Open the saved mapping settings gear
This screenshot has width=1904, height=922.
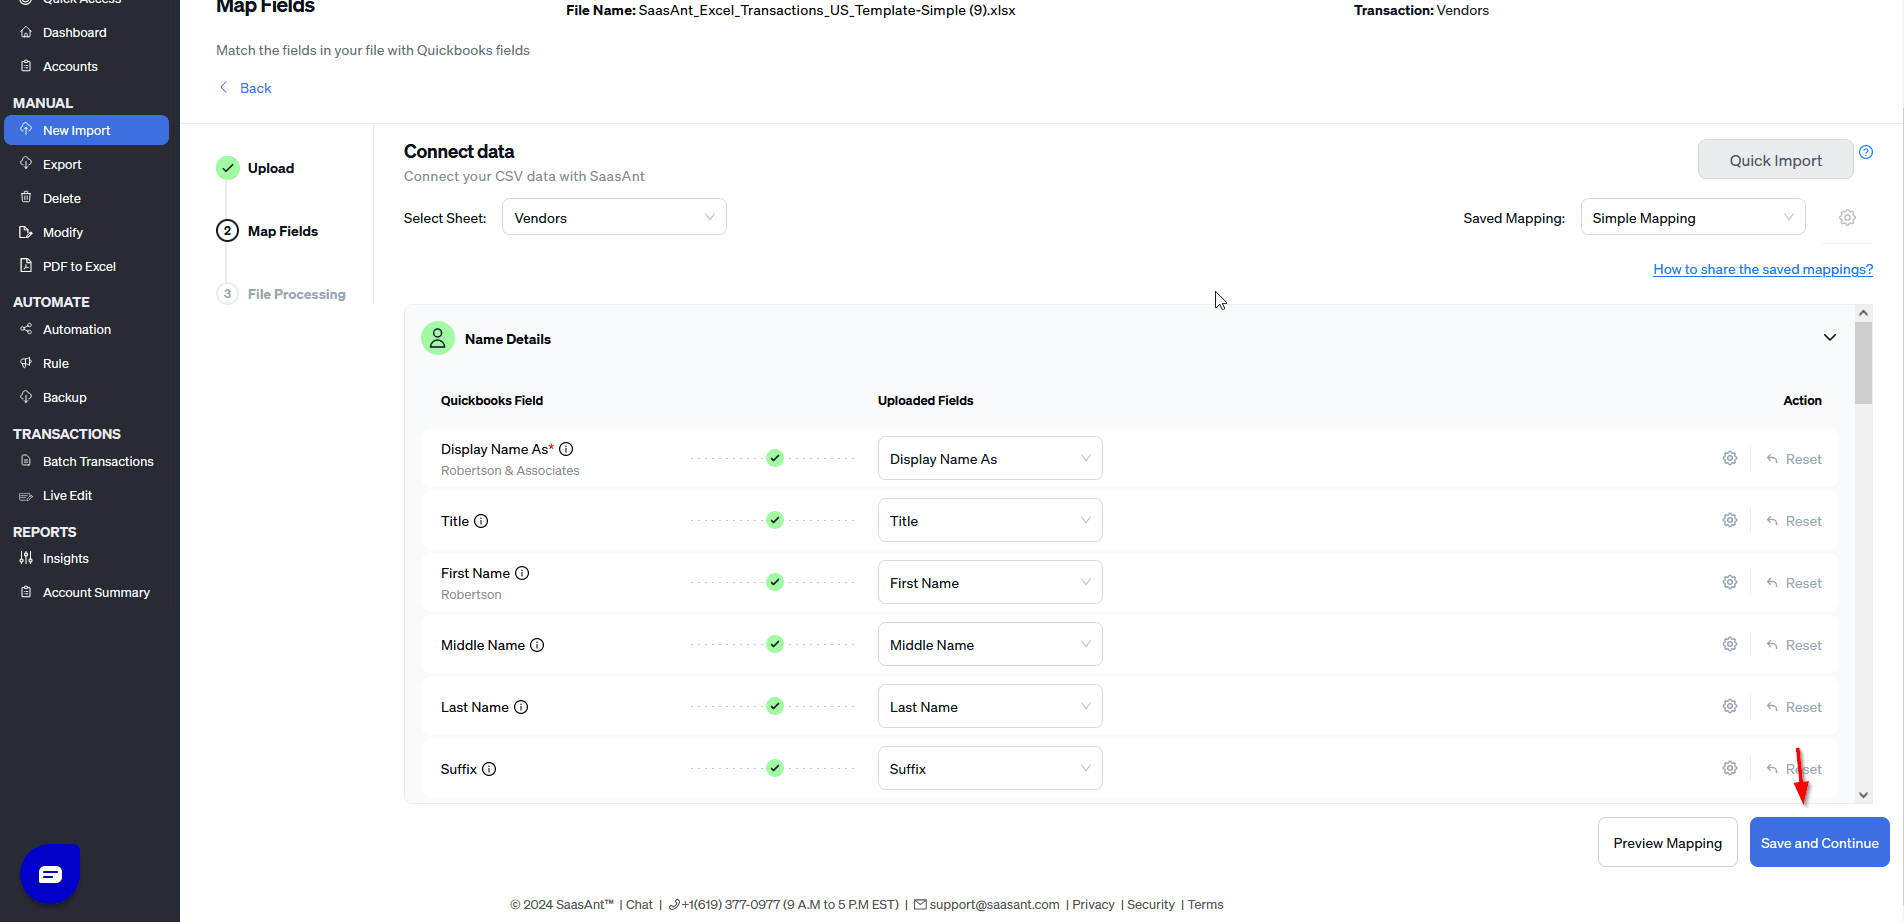[x=1847, y=217]
